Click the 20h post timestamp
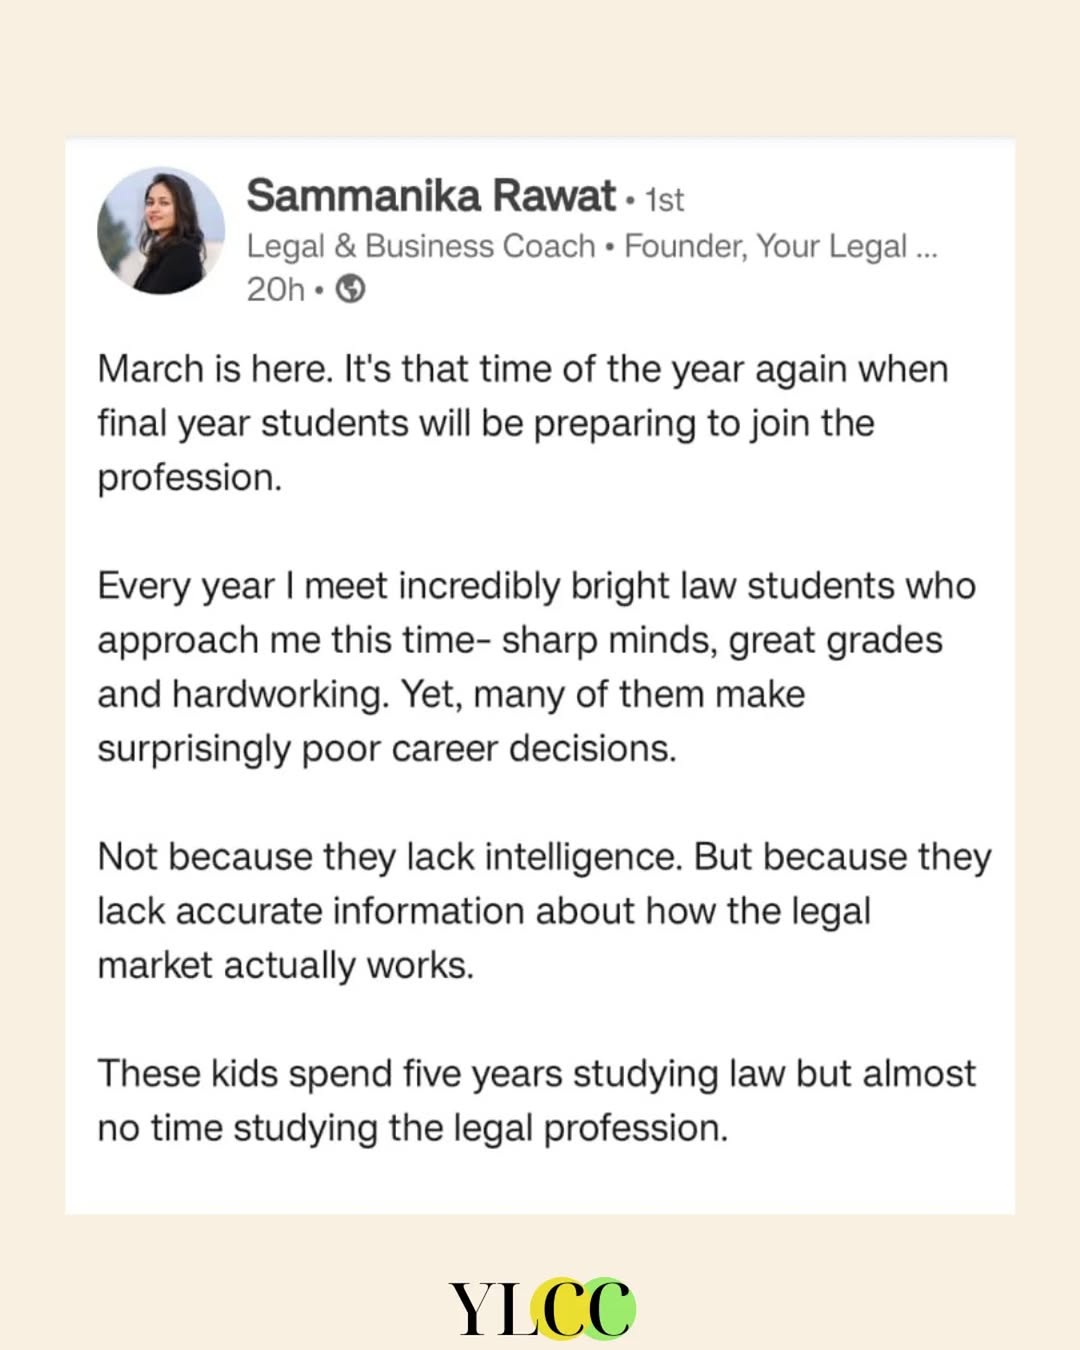The height and width of the screenshot is (1350, 1080). 275,289
